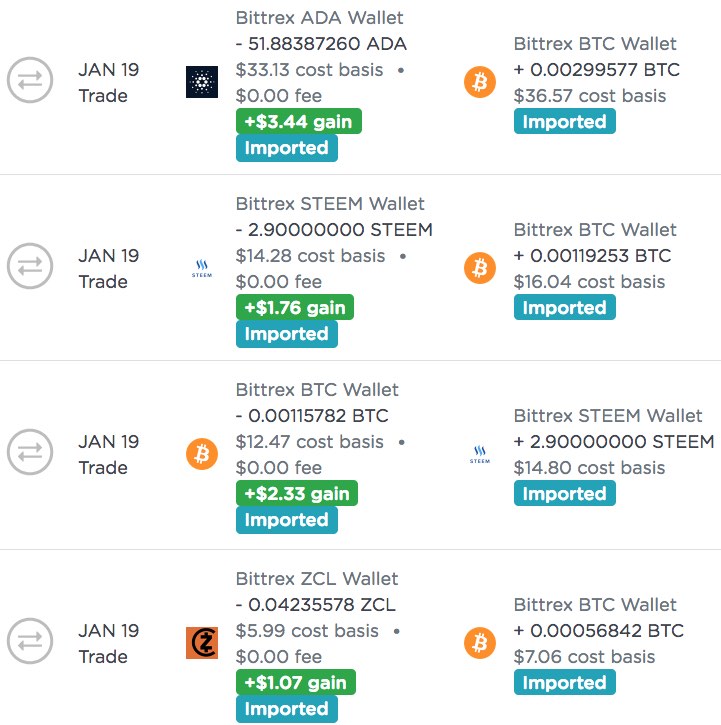This screenshot has width=721, height=725.
Task: Select the -51.88387260 ADA amount text
Action: point(321,43)
